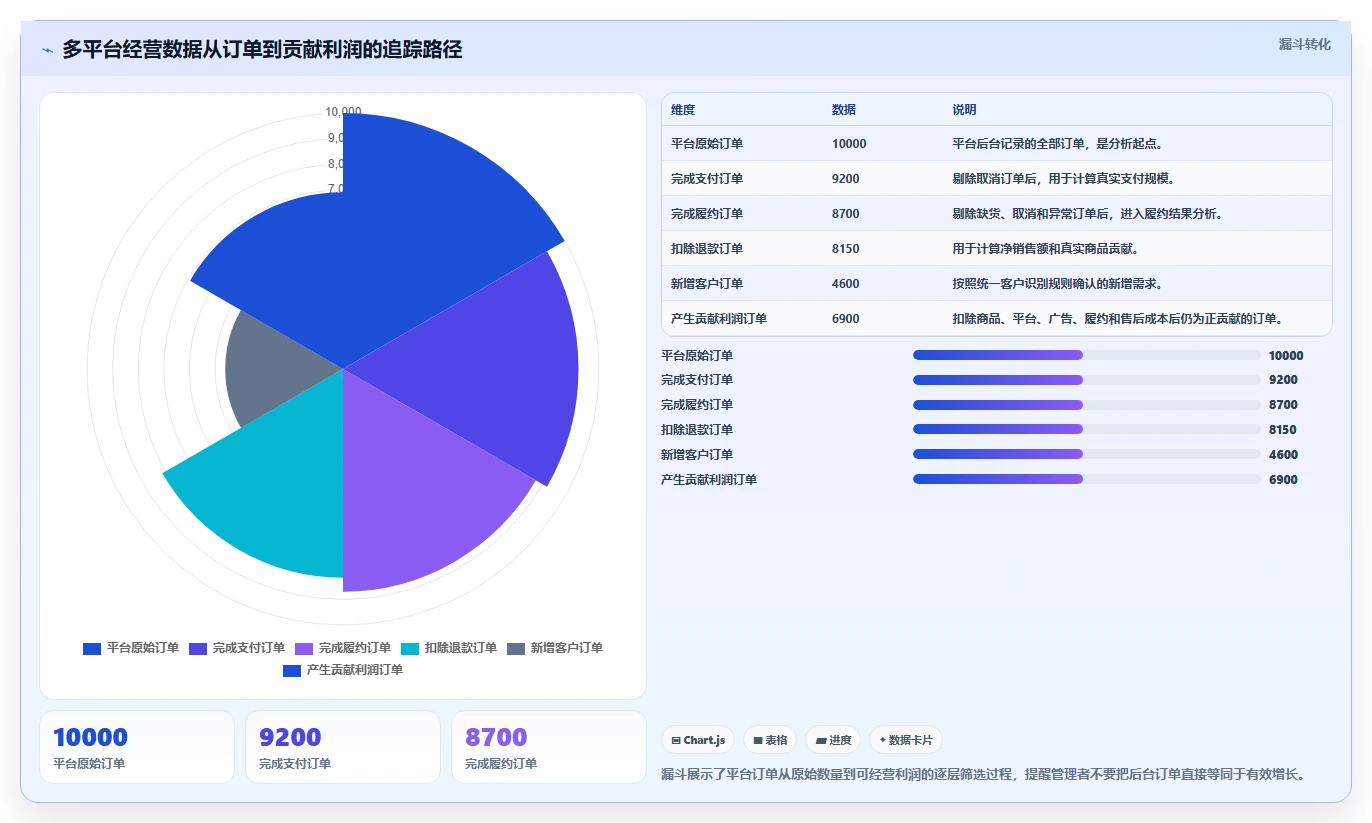Click the lightning icon beside the dashboard title

pyautogui.click(x=48, y=50)
